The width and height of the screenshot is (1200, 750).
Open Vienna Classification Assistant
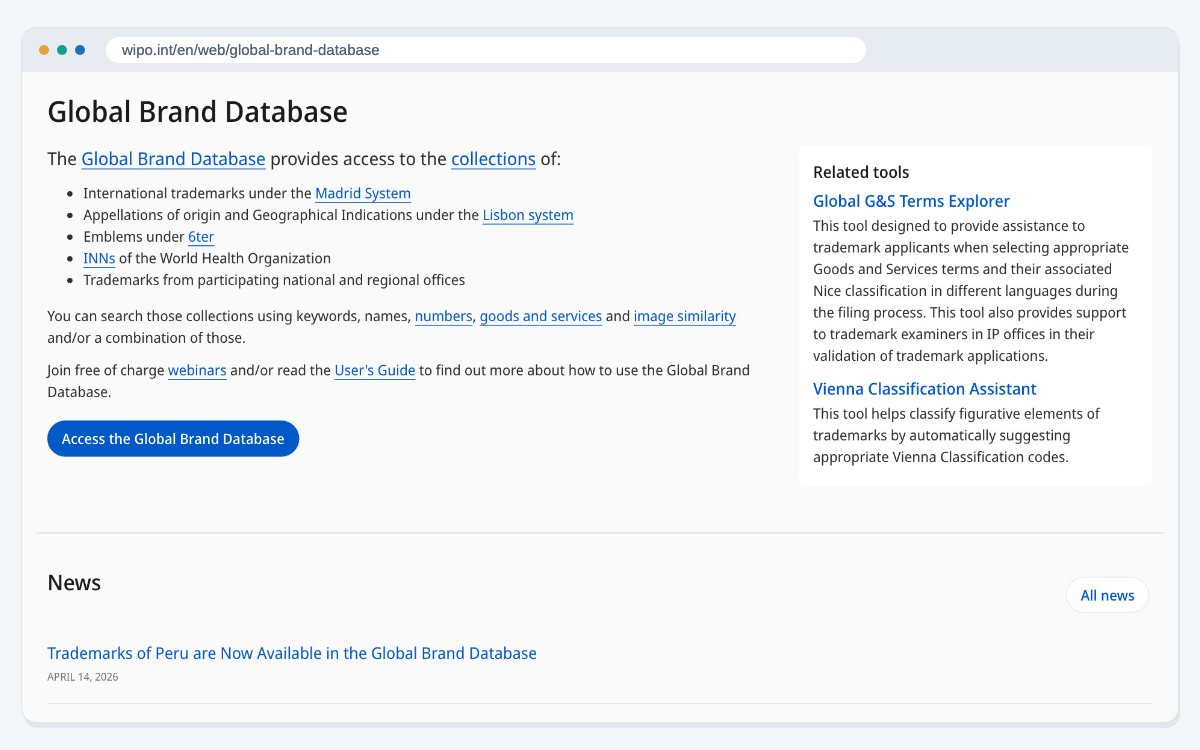[x=924, y=389]
